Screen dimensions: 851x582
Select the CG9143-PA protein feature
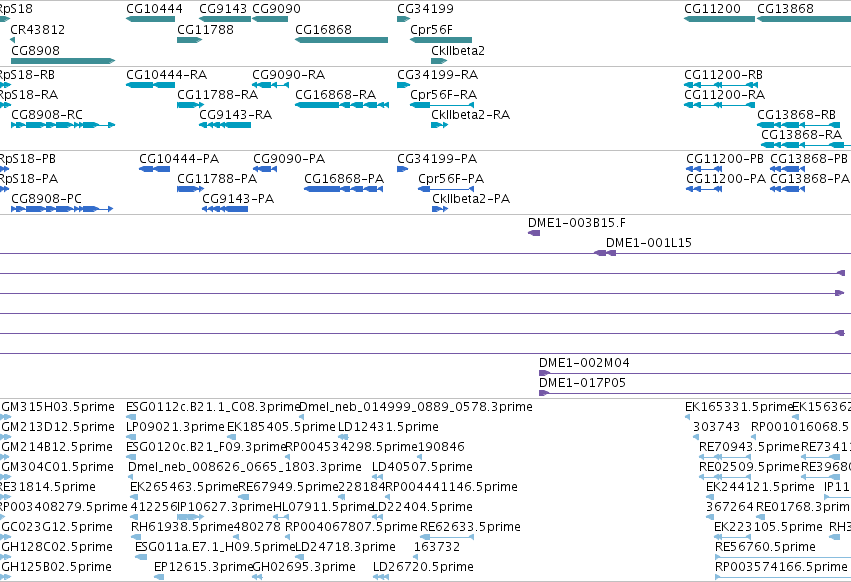(225, 209)
